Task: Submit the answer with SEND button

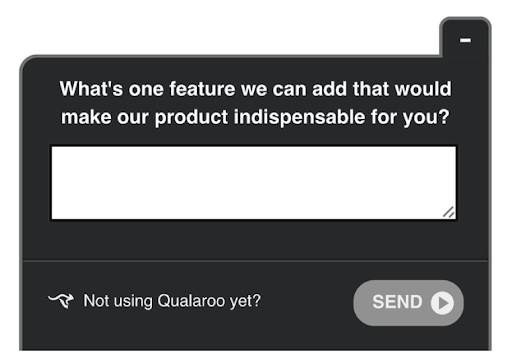Action: tap(408, 303)
